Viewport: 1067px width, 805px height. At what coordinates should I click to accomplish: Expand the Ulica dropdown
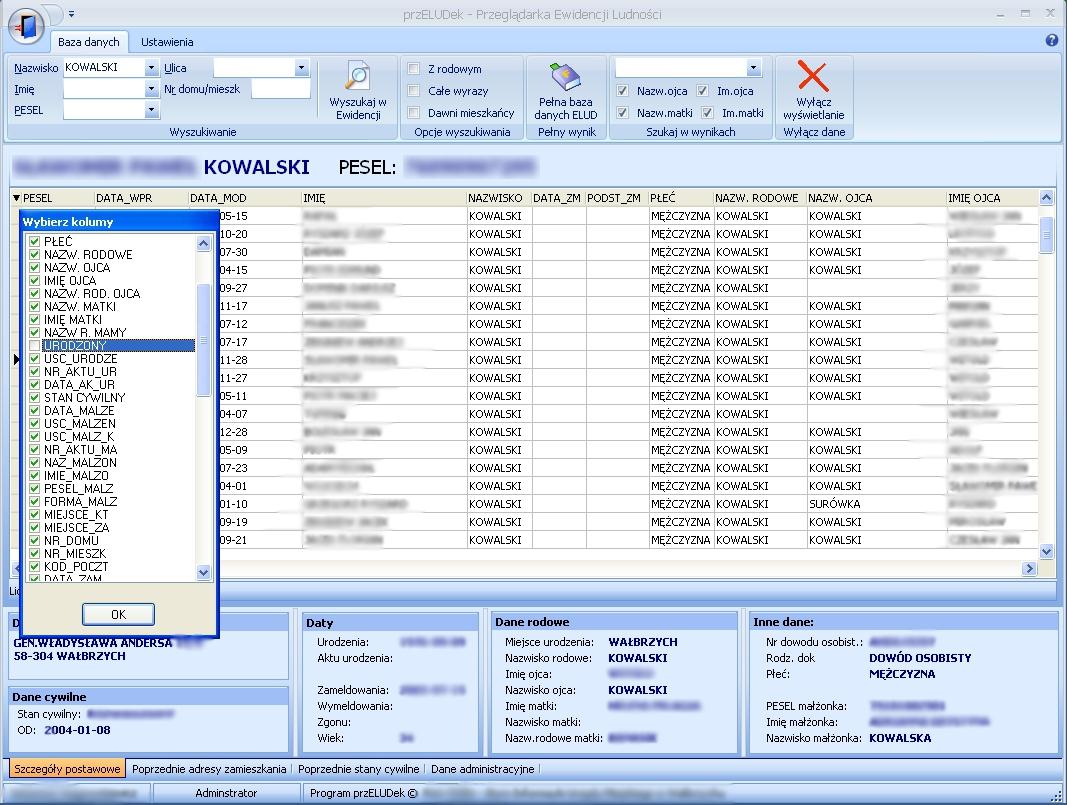click(x=301, y=67)
